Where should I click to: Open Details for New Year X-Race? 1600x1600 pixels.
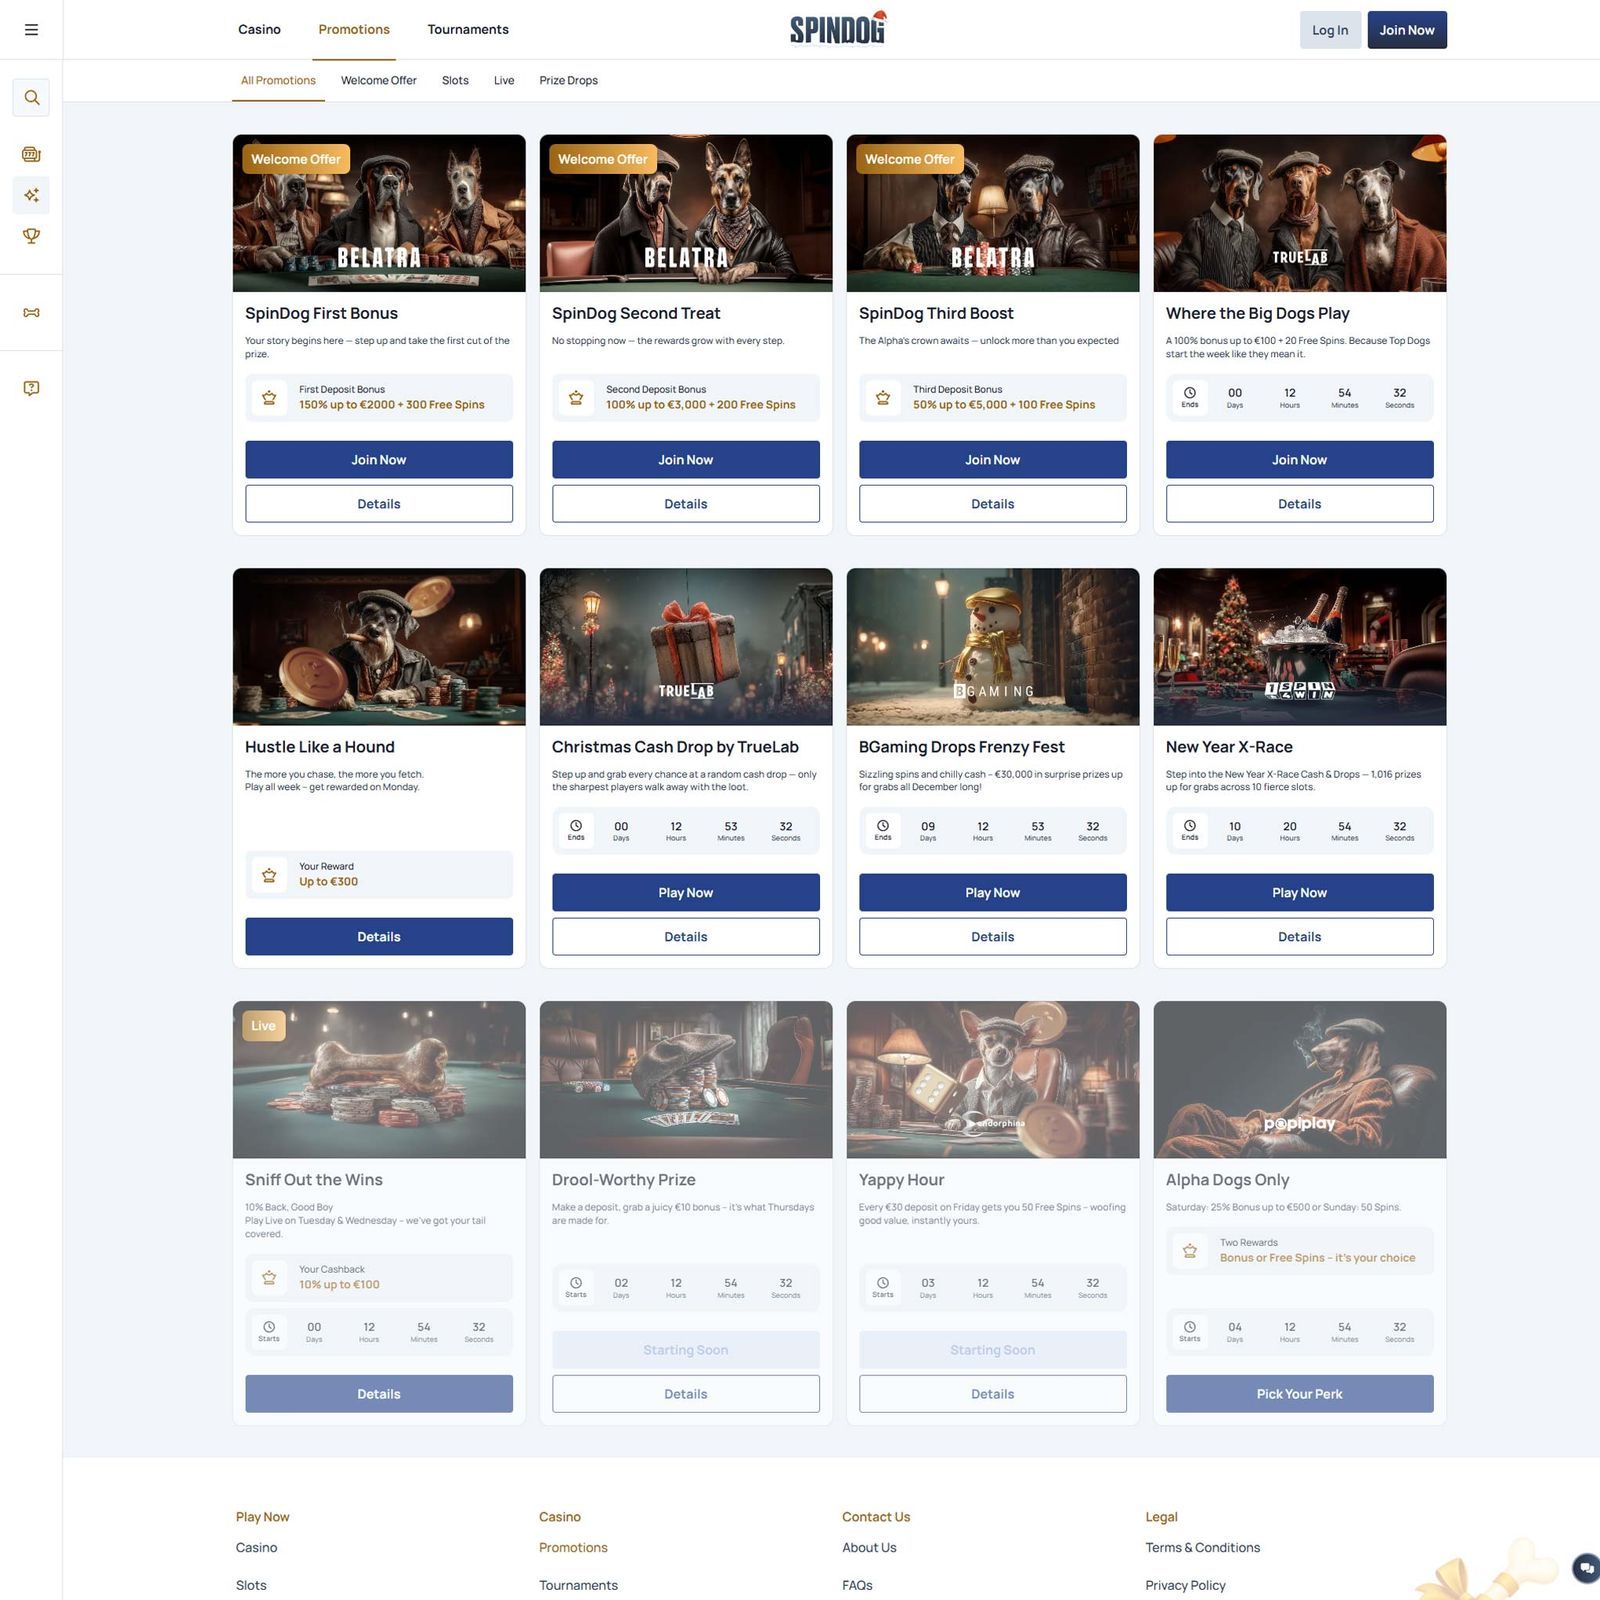tap(1300, 937)
